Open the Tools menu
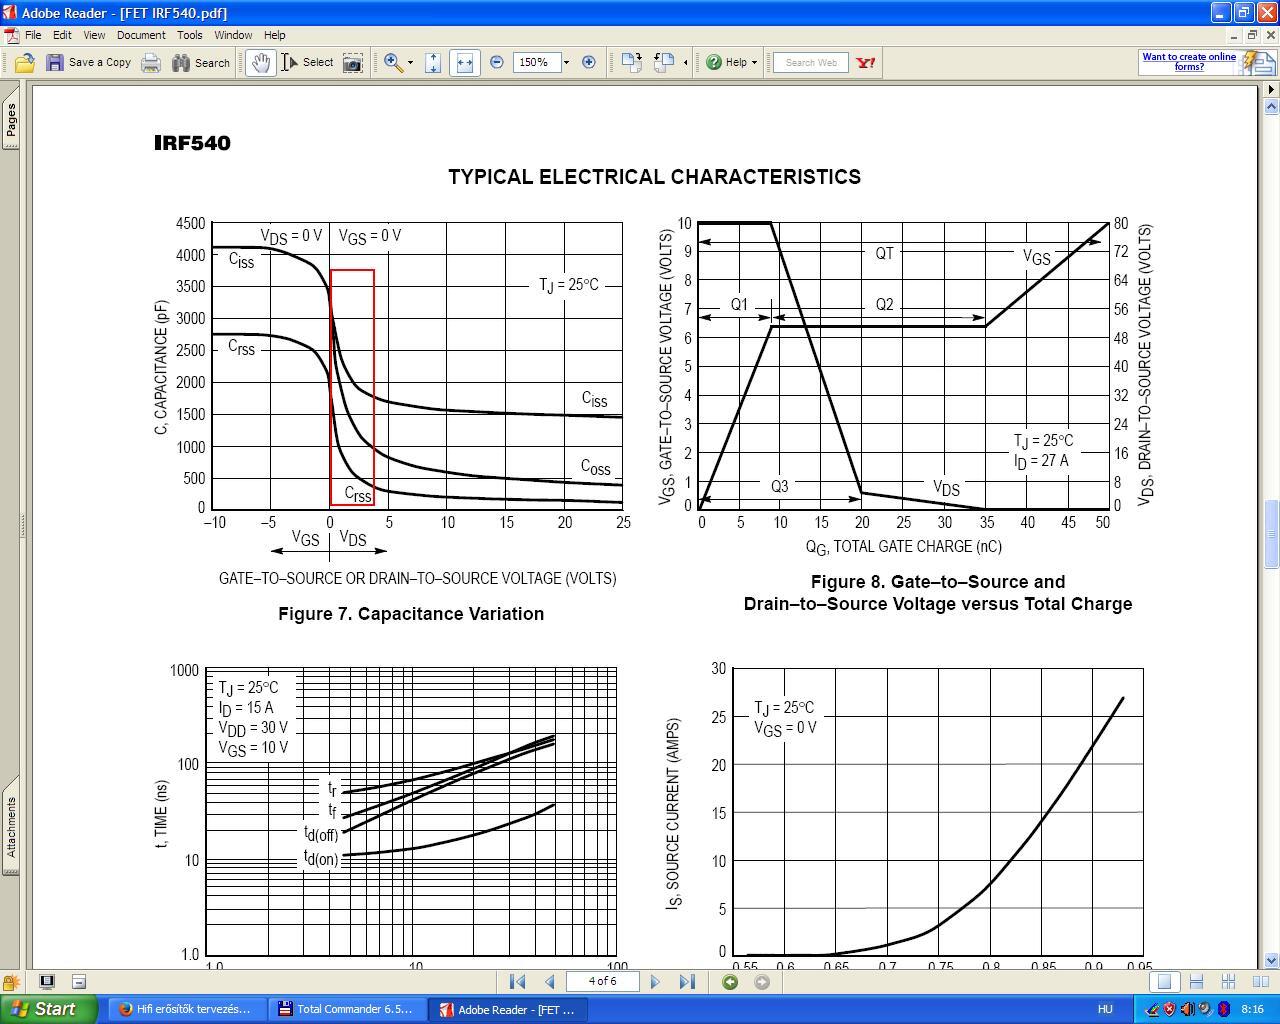The width and height of the screenshot is (1280, 1024). [x=190, y=35]
